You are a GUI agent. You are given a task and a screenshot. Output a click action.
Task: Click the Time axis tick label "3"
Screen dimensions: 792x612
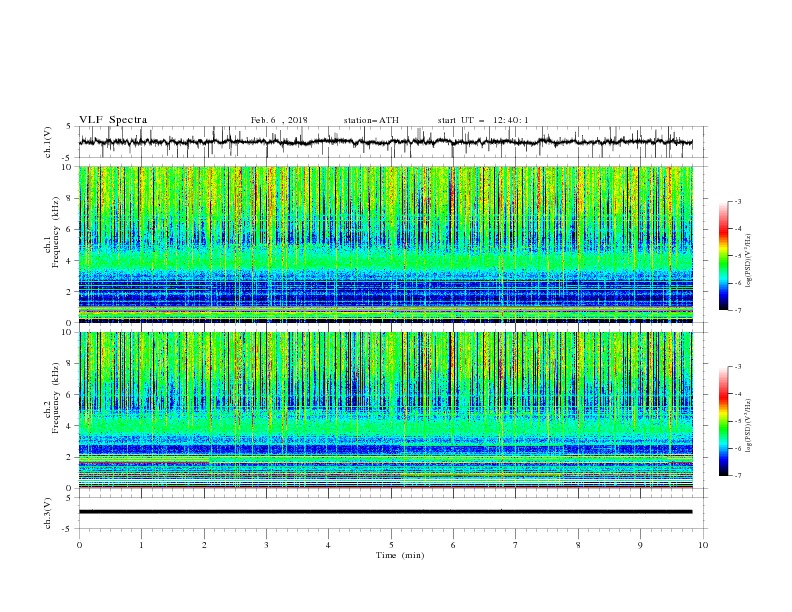266,545
